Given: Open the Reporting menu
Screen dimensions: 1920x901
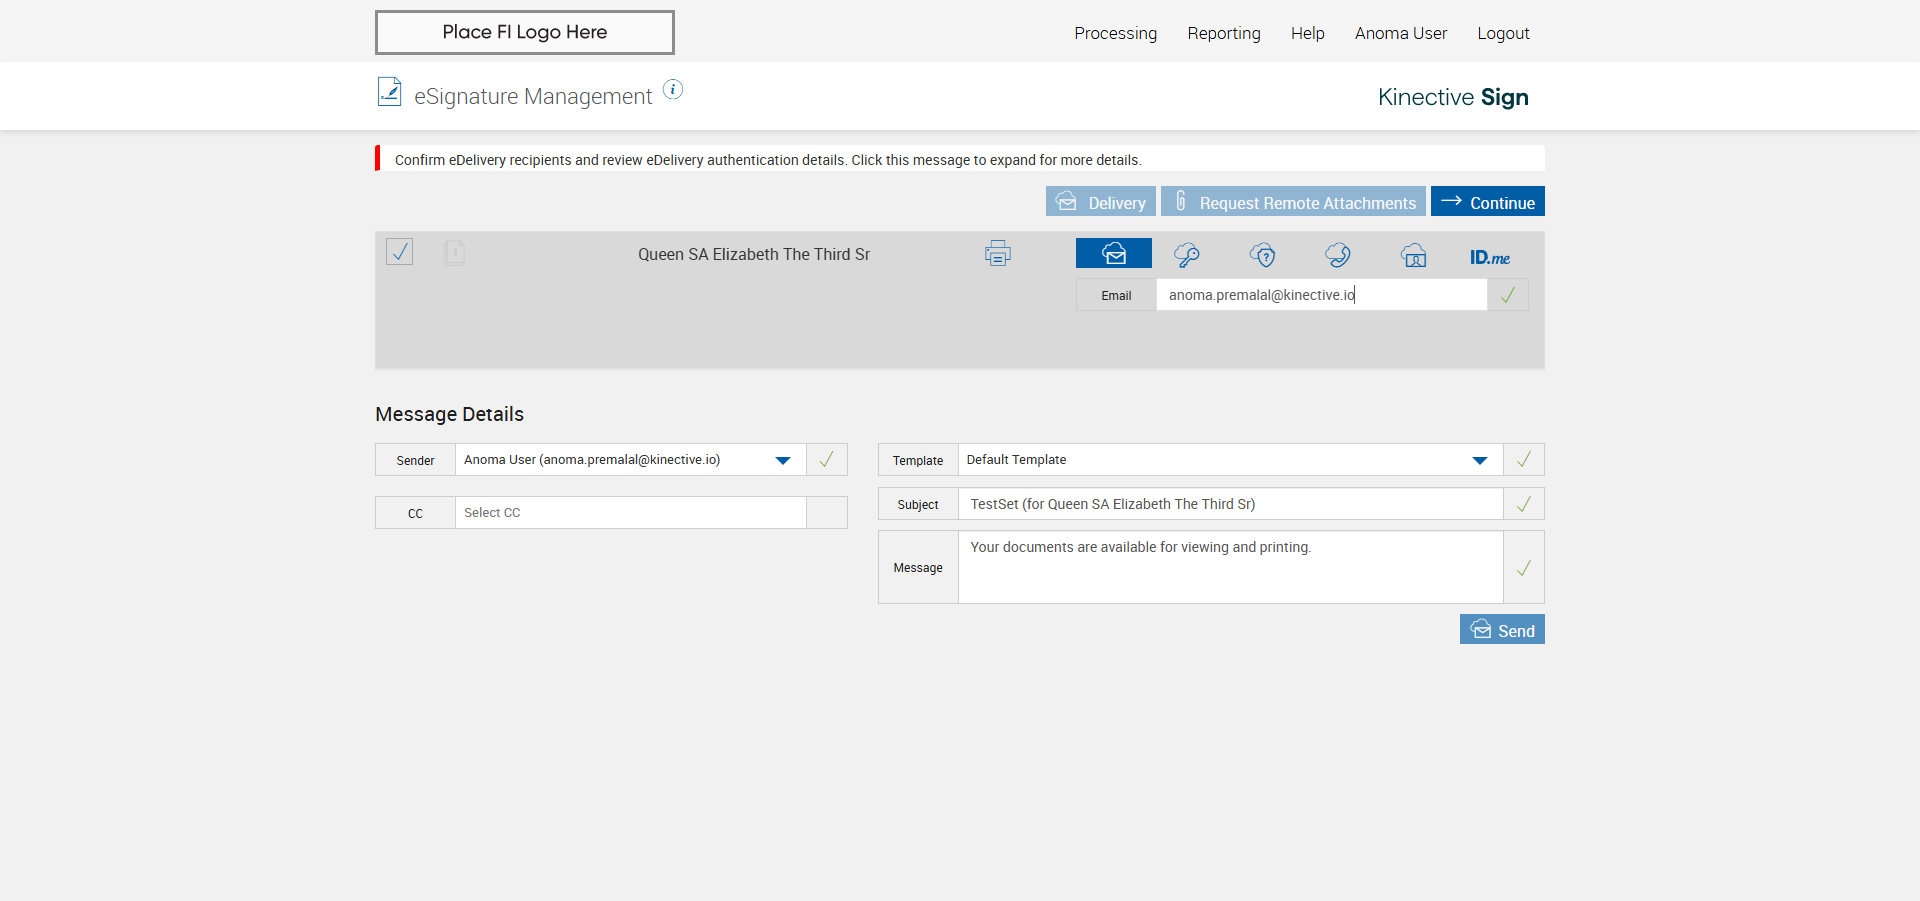Looking at the screenshot, I should click(x=1223, y=33).
